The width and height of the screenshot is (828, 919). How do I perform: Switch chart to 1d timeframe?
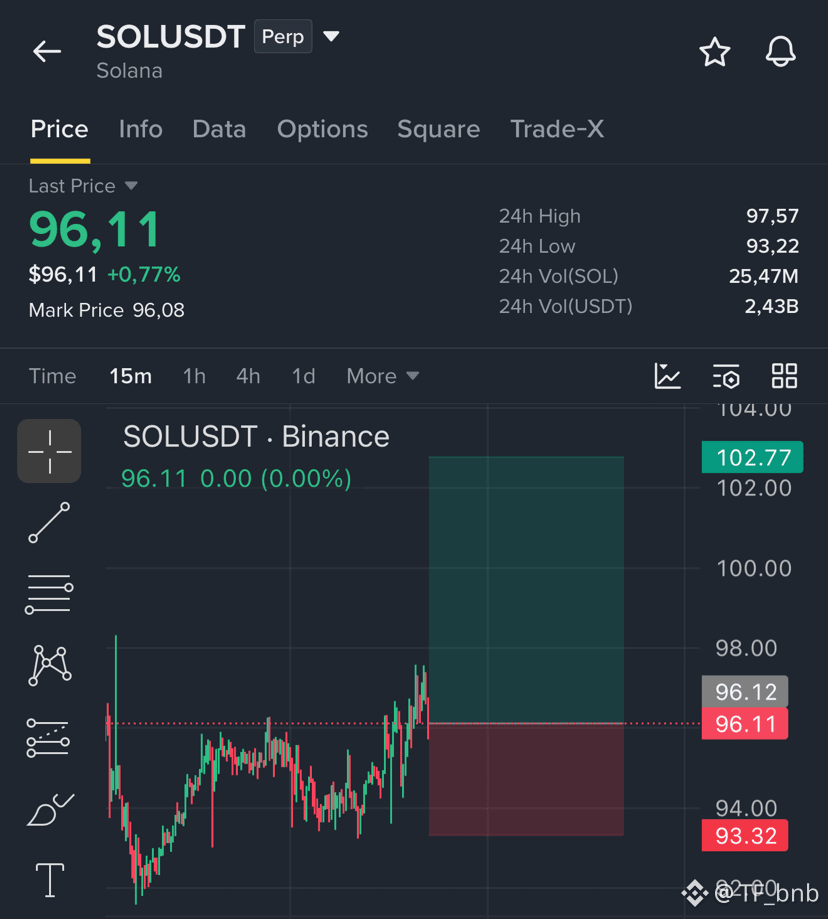(x=304, y=376)
